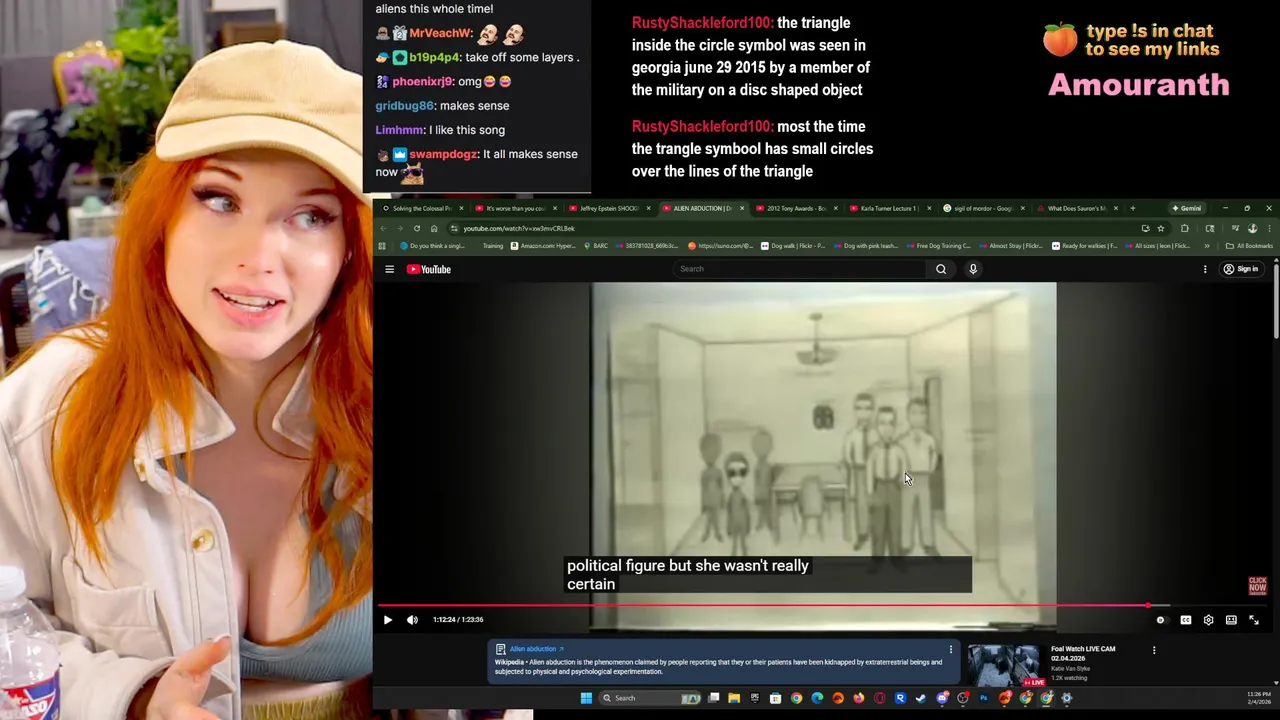Open the Foal Watch LIVE CAM thumbnail
The width and height of the screenshot is (1280, 720).
click(x=1004, y=665)
